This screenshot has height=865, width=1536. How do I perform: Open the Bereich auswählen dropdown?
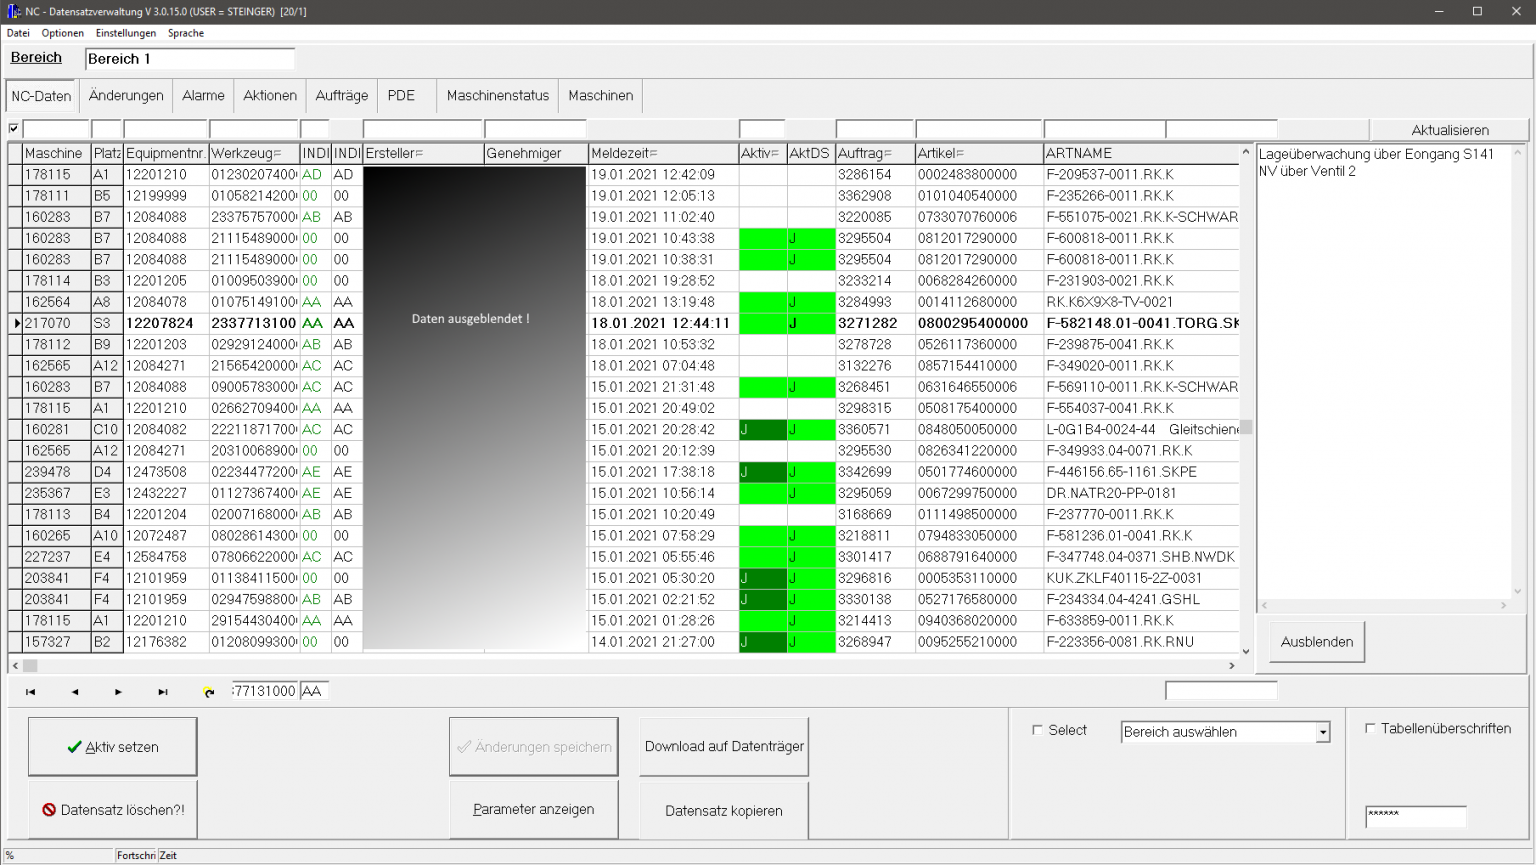coord(1322,732)
